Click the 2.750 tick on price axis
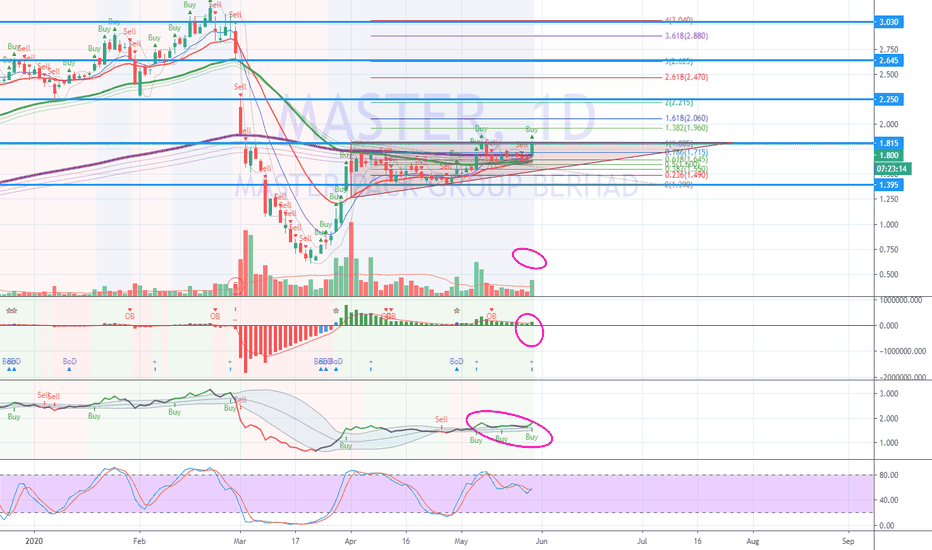 889,49
